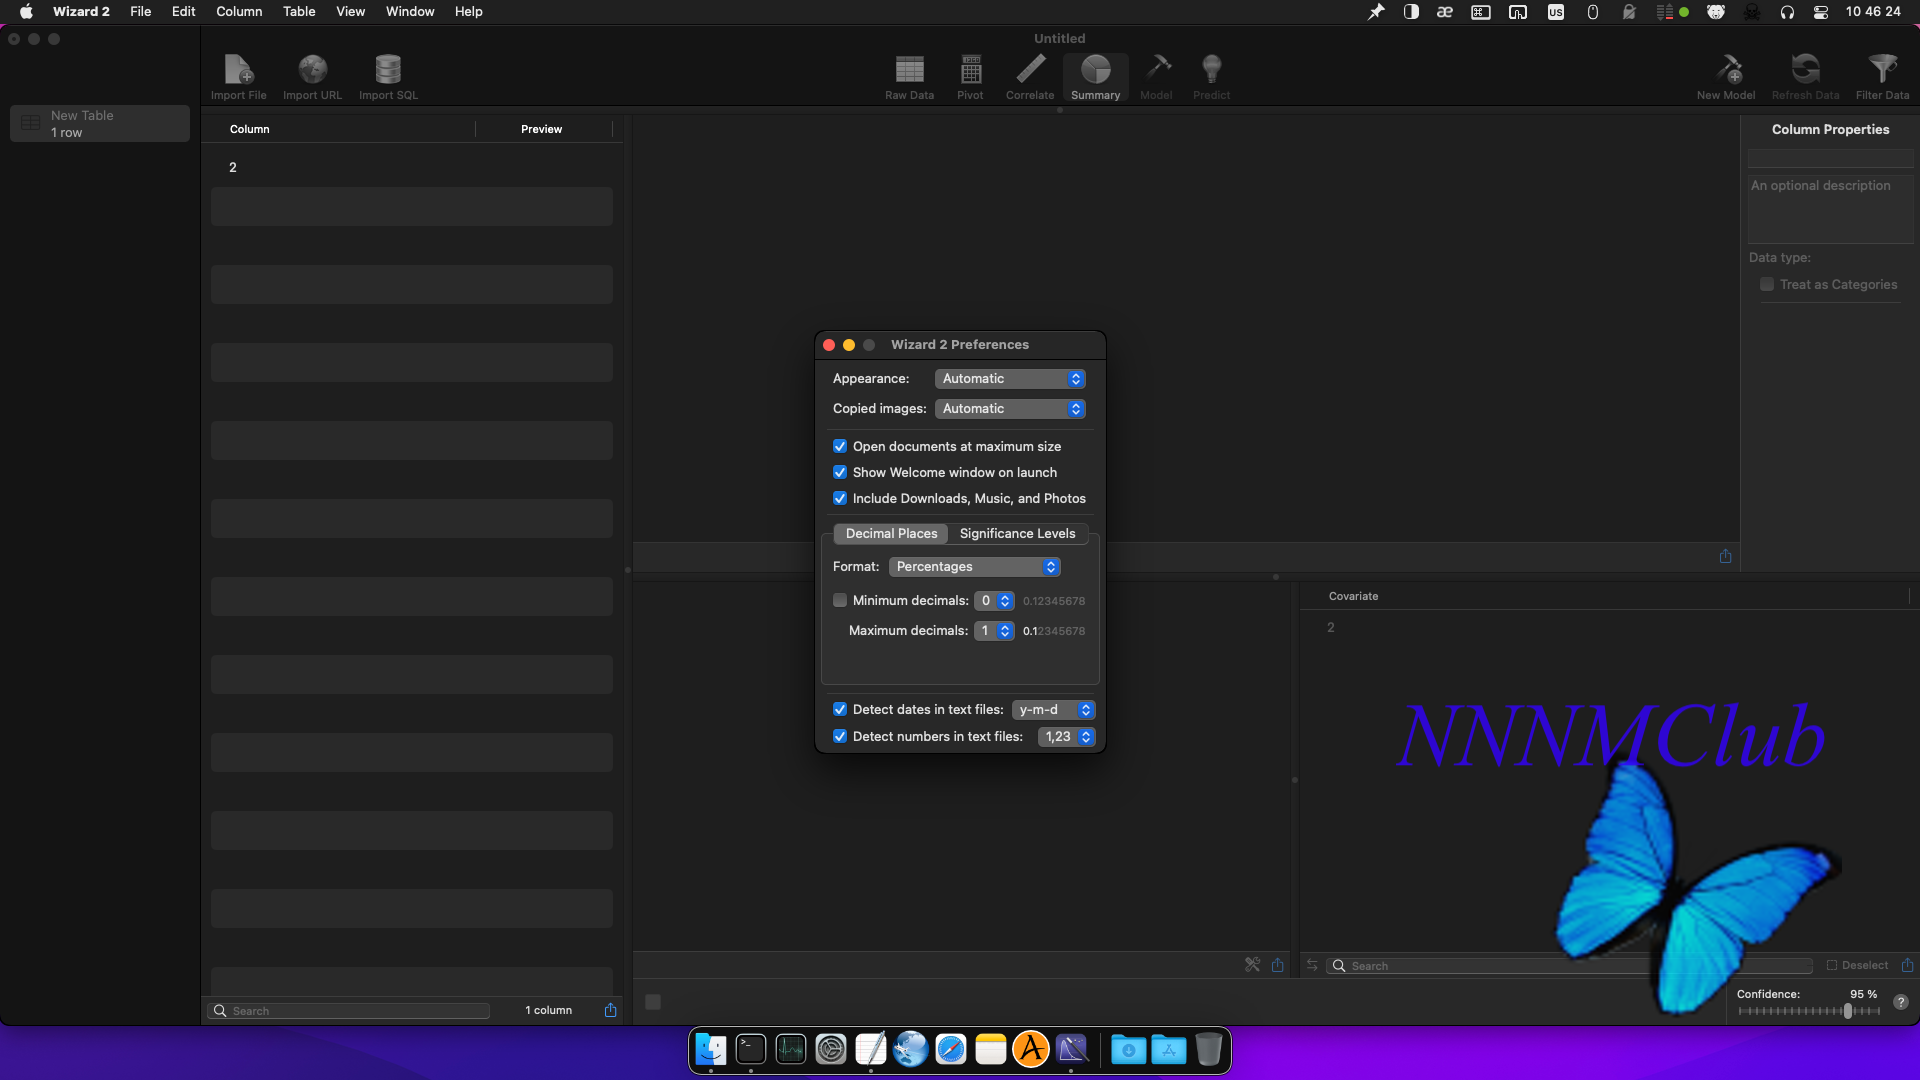
Task: Click the confidence help question mark
Action: (x=1901, y=1002)
